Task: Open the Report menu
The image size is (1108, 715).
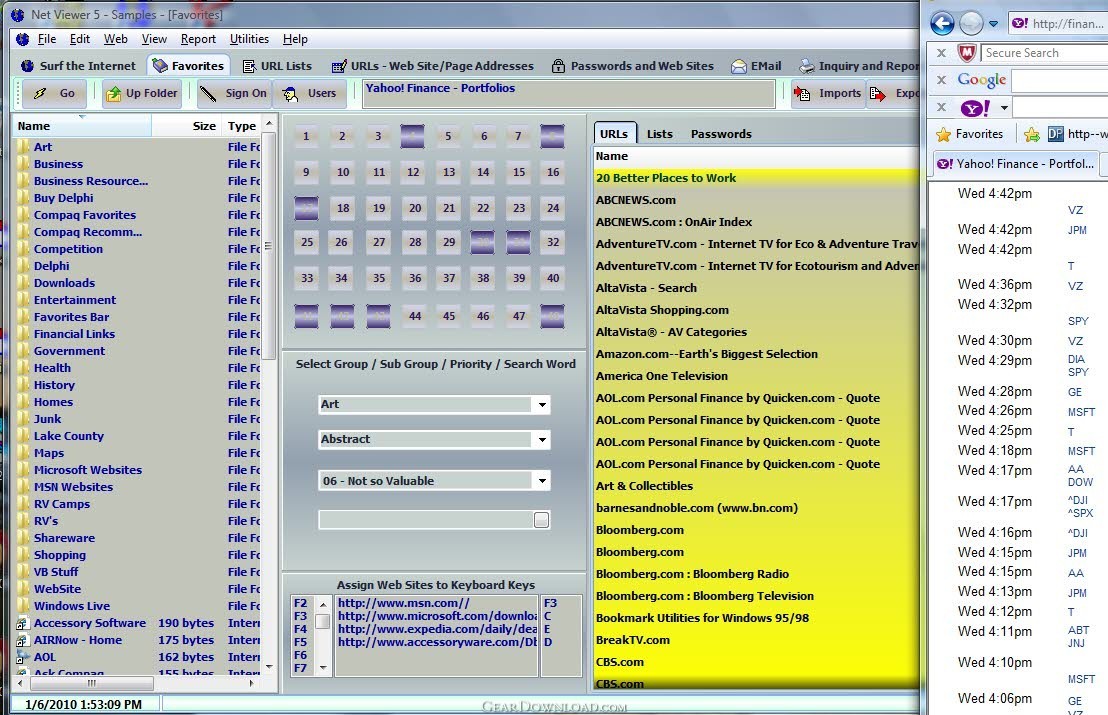Action: (198, 39)
